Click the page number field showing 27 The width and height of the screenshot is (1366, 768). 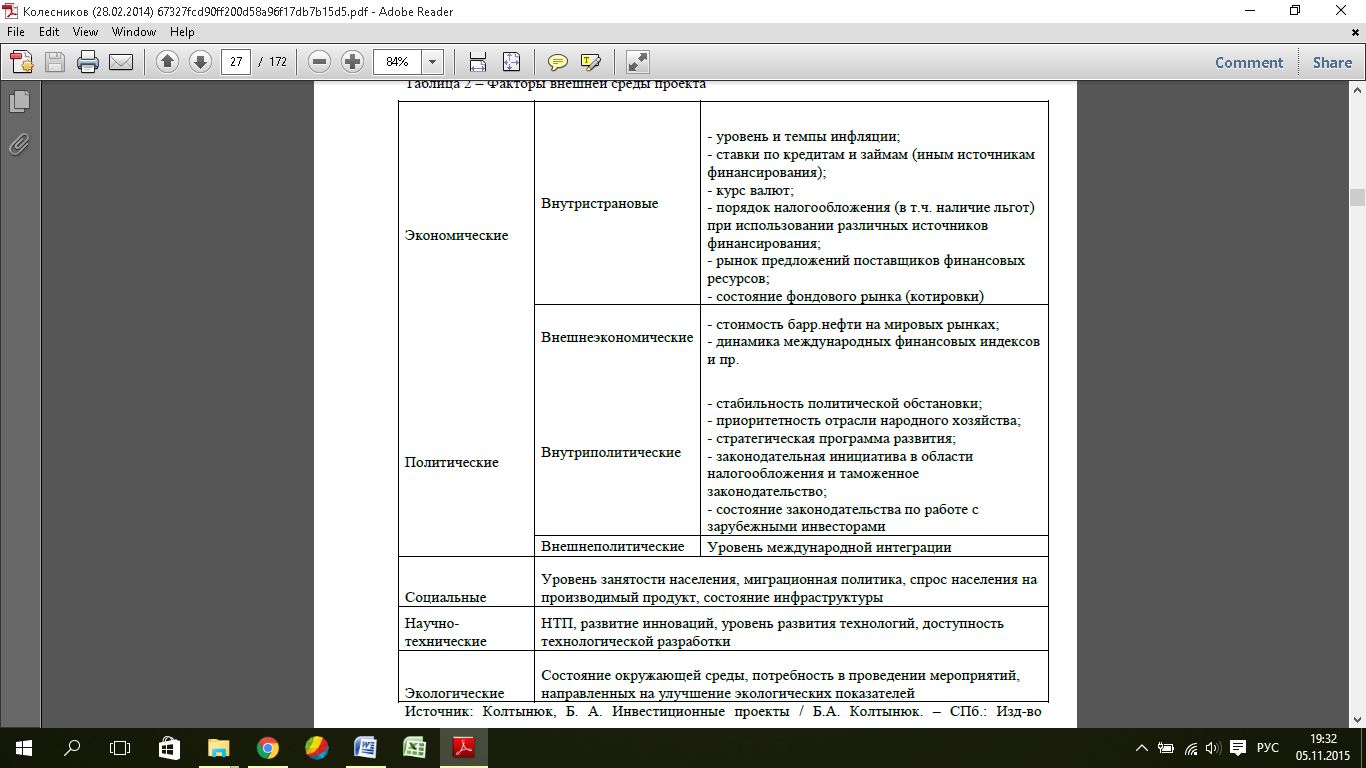tap(236, 62)
